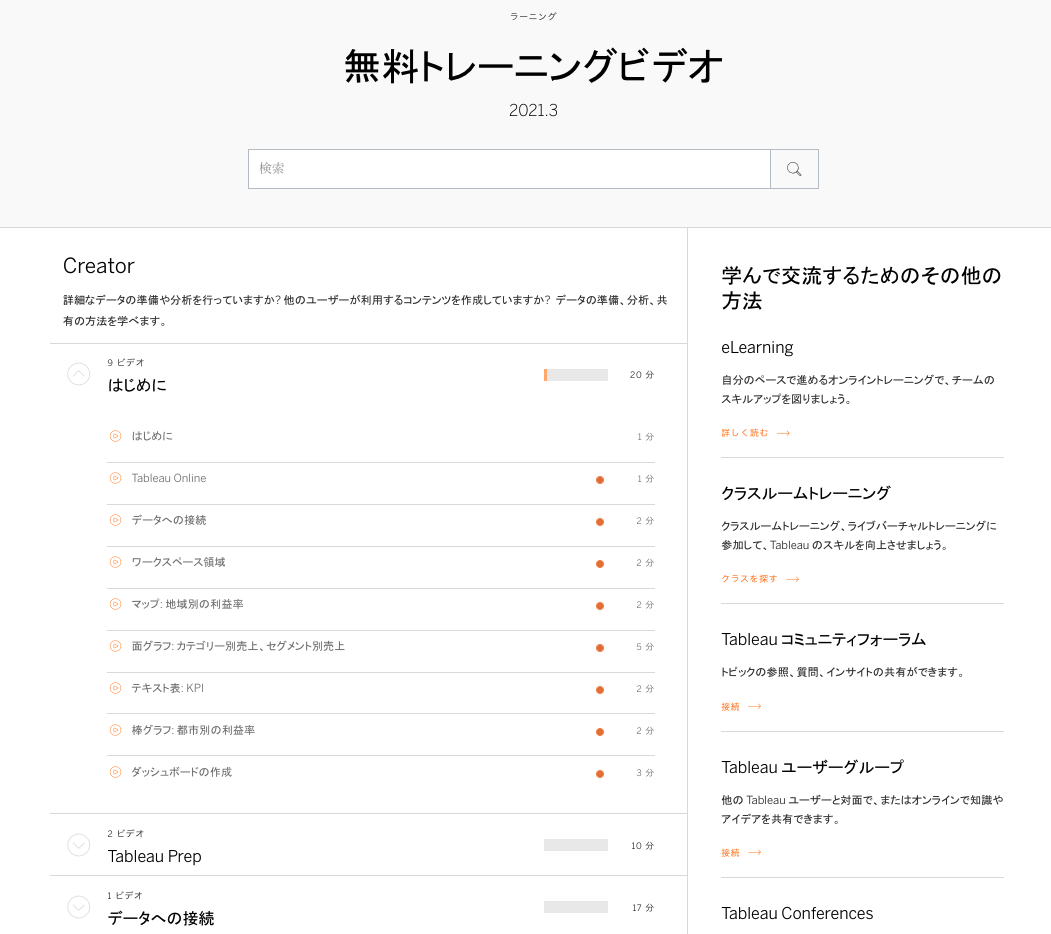Viewport: 1051px width, 934px height.
Task: Click the 17 分 データへの接続 section progress bar
Action: point(576,907)
